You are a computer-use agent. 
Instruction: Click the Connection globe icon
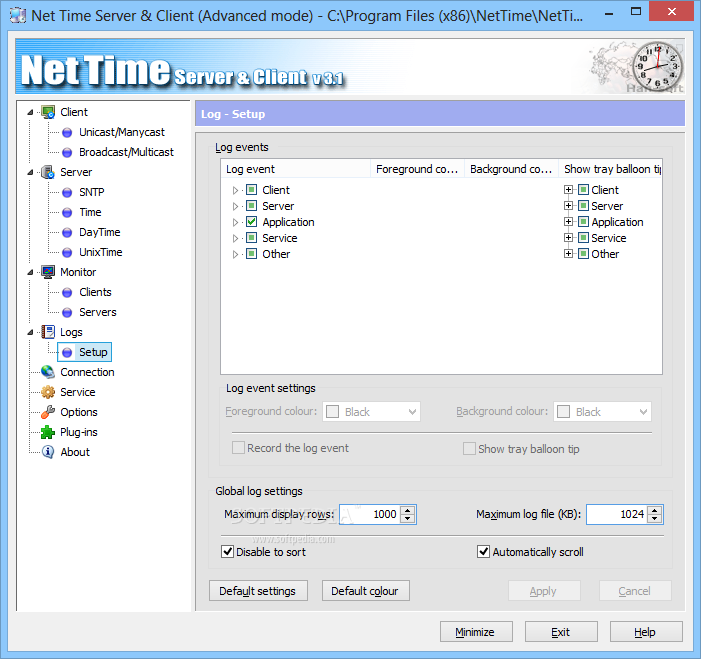tap(48, 372)
